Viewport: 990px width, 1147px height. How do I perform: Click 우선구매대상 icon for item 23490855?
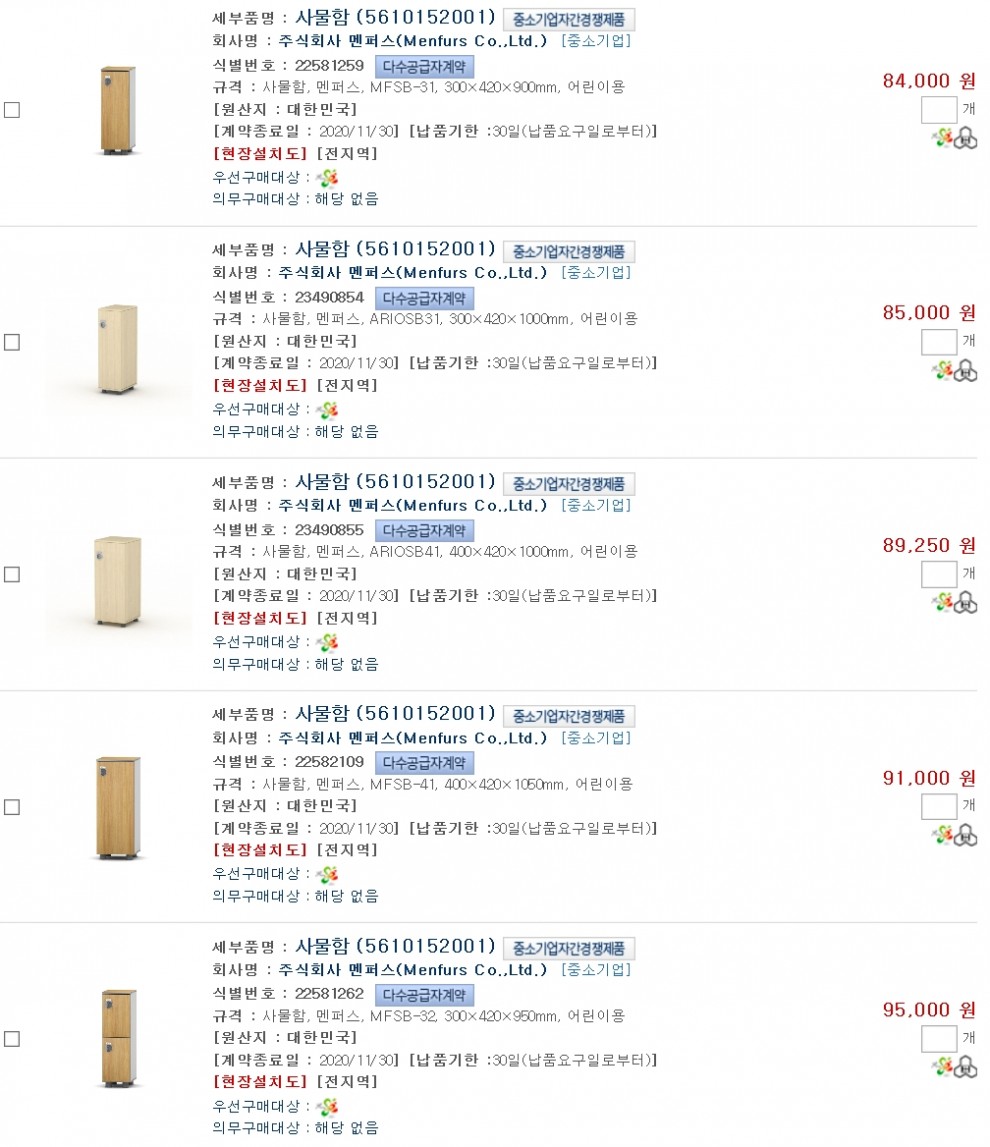click(327, 642)
